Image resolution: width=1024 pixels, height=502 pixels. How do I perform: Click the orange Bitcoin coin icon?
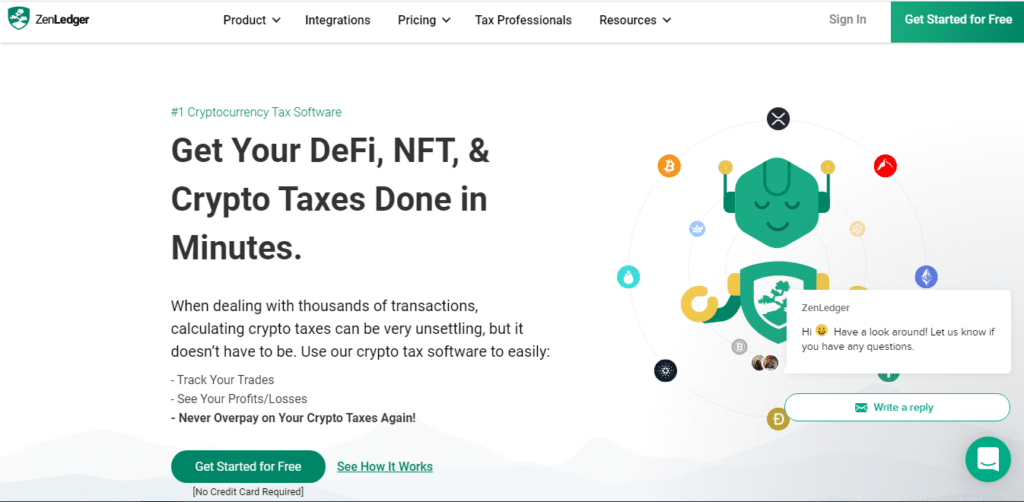(x=669, y=166)
